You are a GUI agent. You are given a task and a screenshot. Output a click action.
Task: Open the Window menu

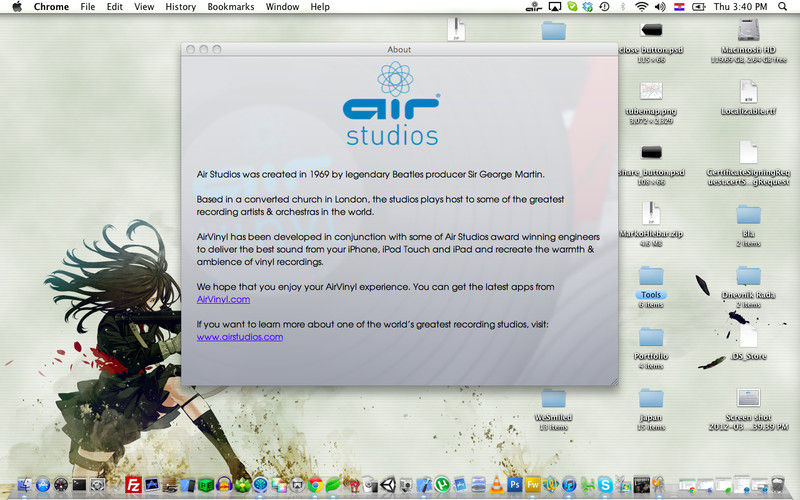(x=282, y=7)
